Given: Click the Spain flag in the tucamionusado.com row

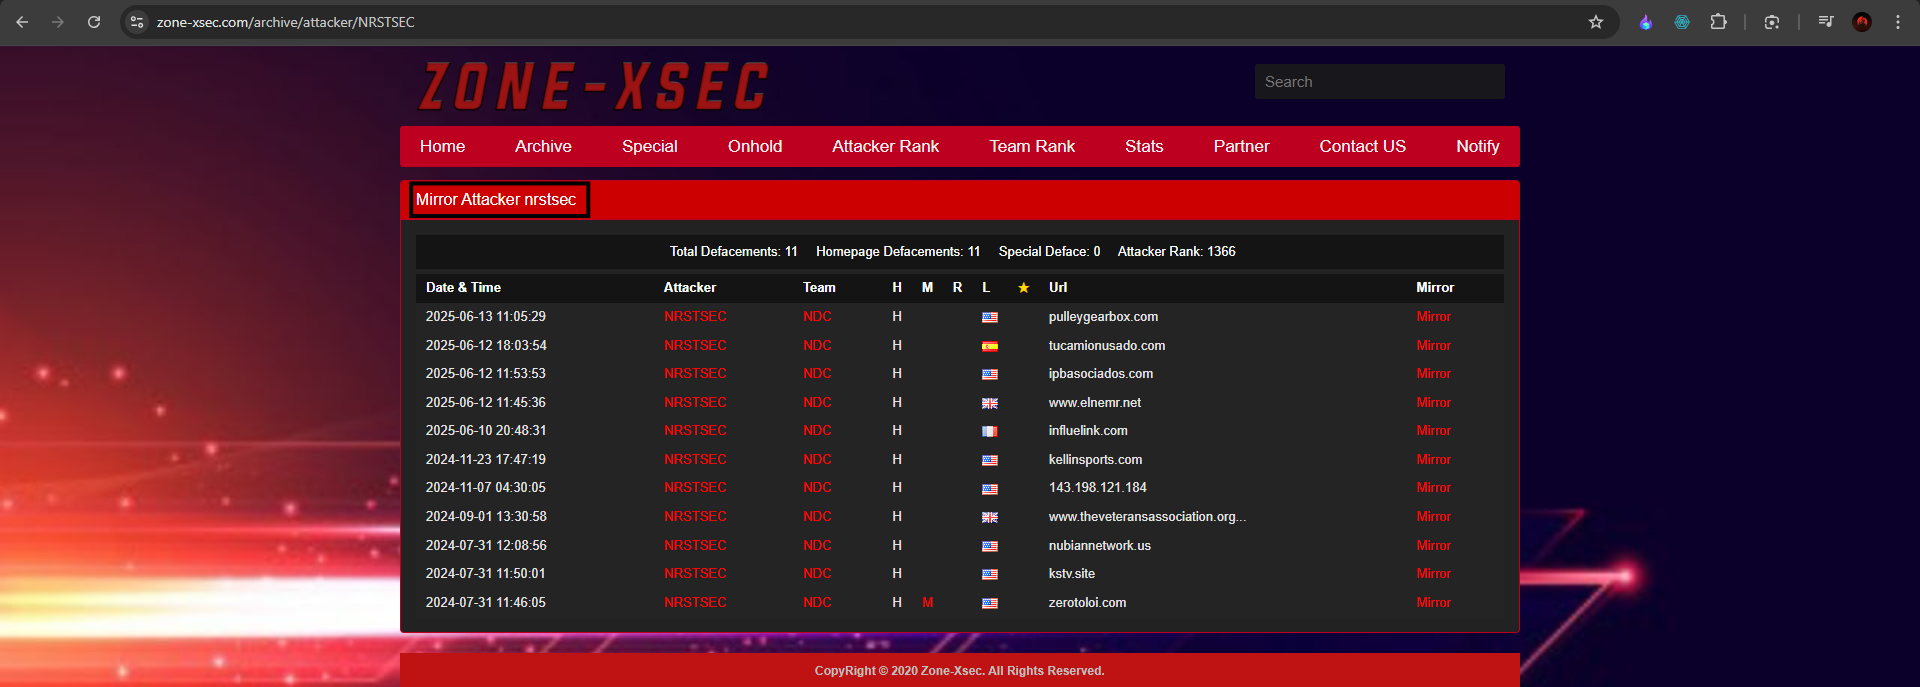Looking at the screenshot, I should [x=990, y=346].
